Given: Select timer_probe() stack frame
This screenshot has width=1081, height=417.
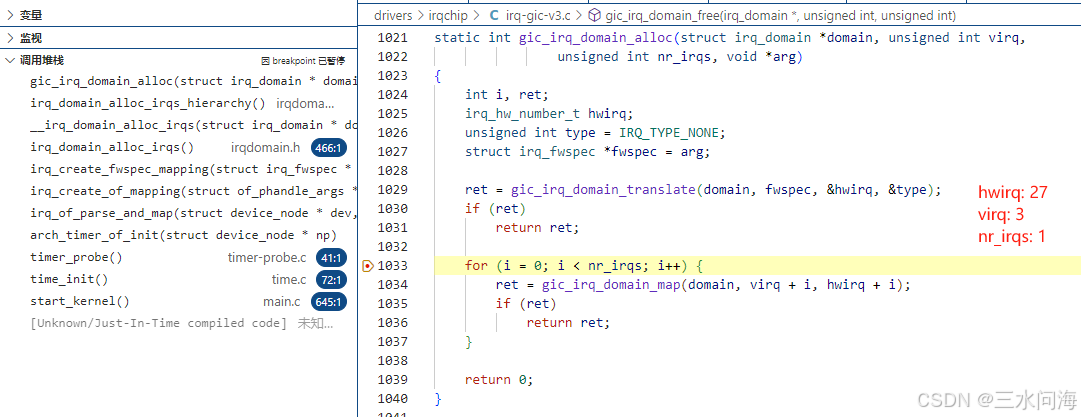Looking at the screenshot, I should point(179,258).
